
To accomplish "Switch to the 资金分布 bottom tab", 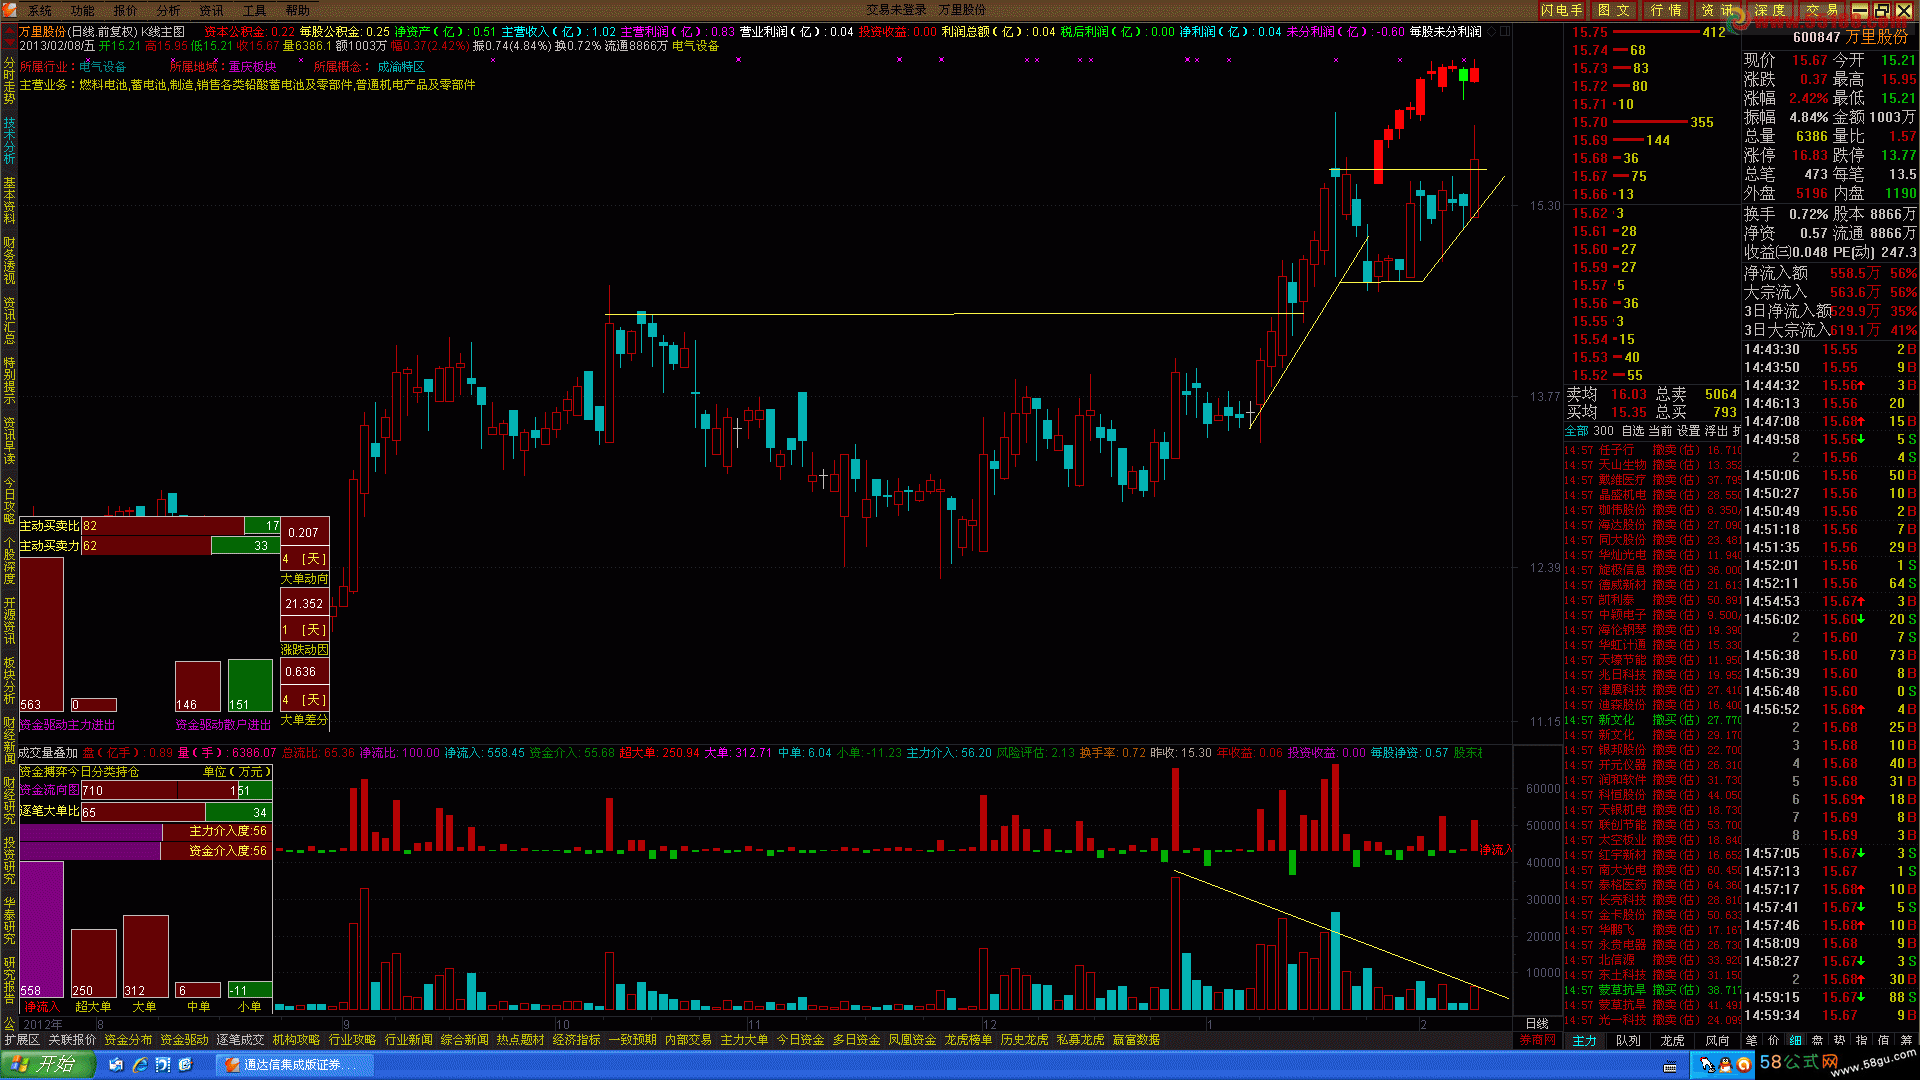I will (128, 1040).
